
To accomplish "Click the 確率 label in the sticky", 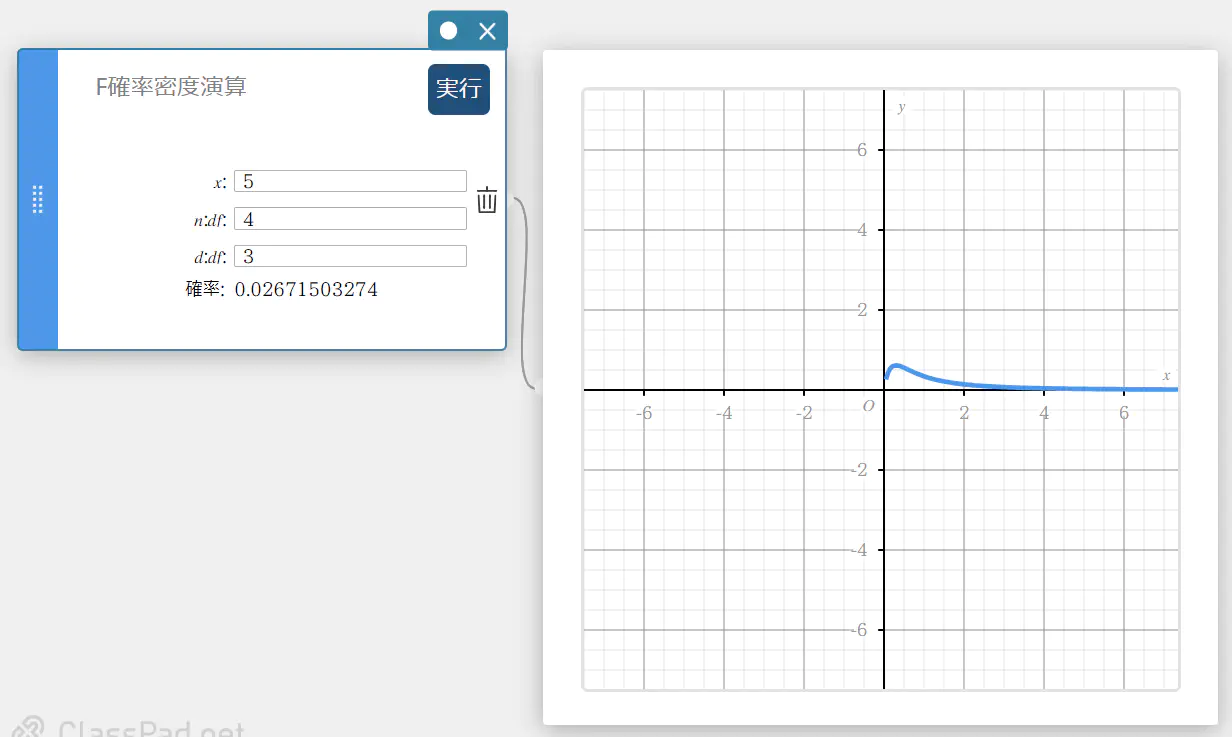I will pos(205,290).
